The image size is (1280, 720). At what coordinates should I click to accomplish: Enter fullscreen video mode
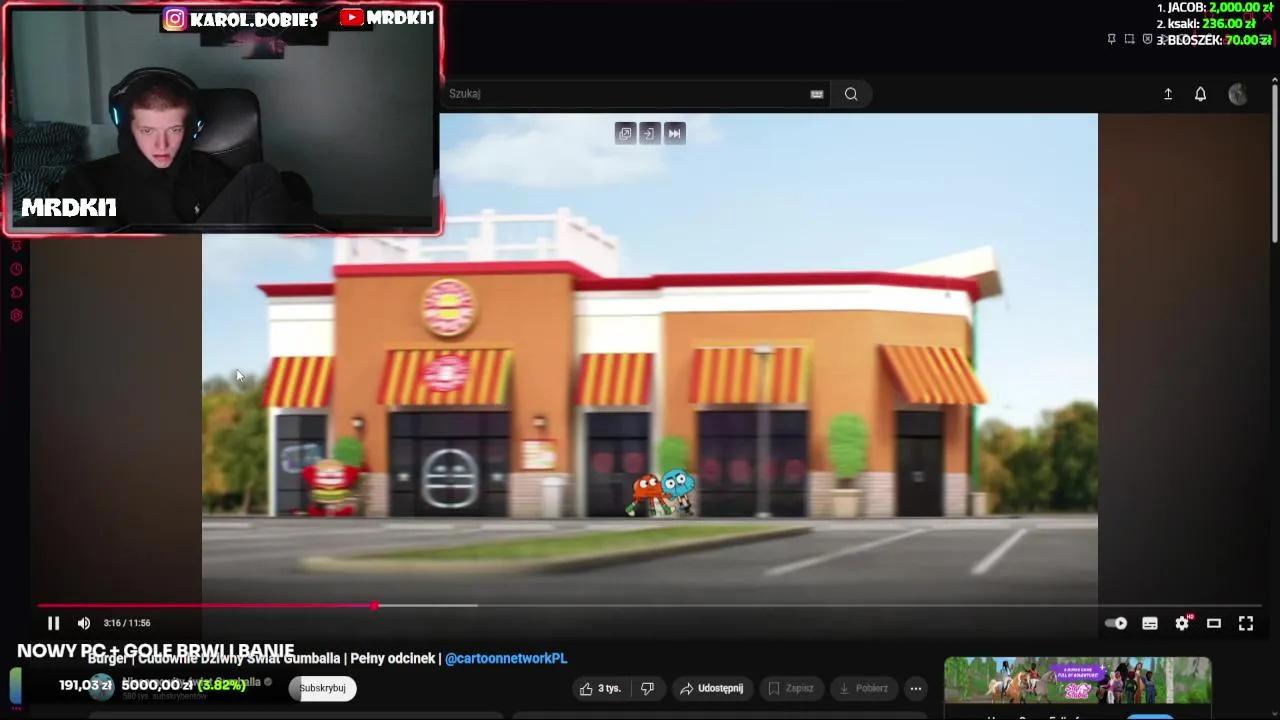click(1246, 623)
